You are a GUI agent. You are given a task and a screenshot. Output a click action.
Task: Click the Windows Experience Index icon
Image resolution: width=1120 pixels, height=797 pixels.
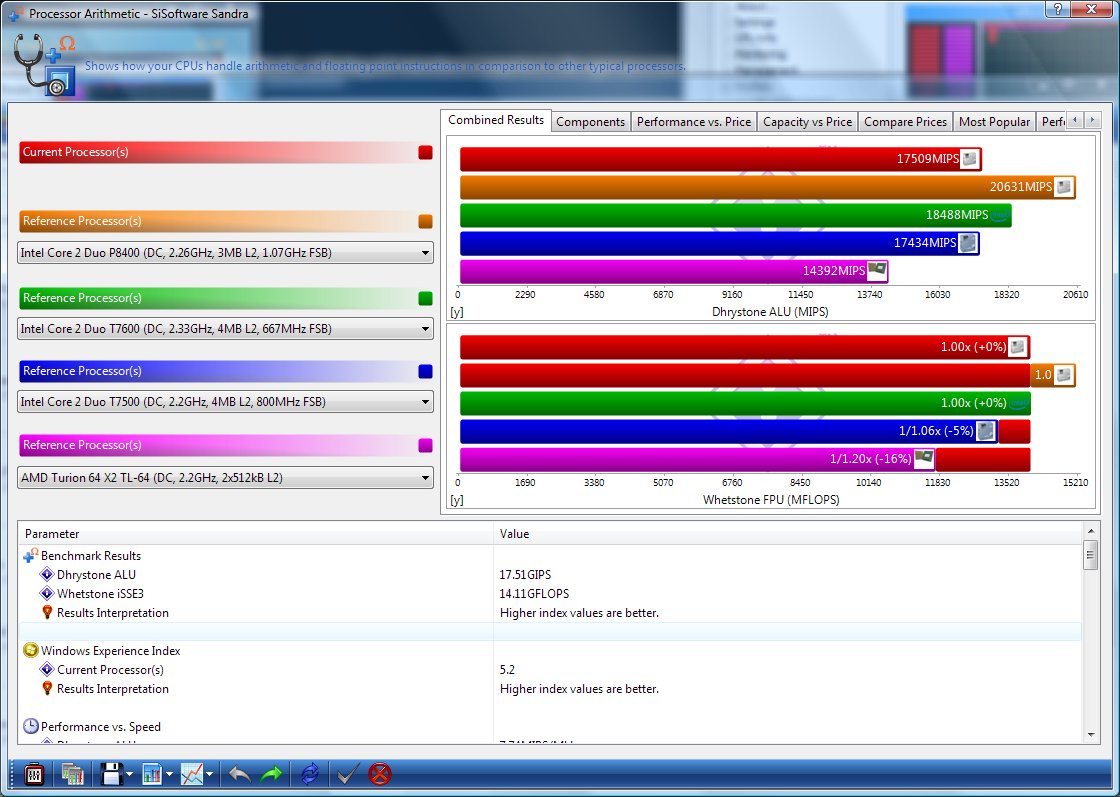pos(31,650)
